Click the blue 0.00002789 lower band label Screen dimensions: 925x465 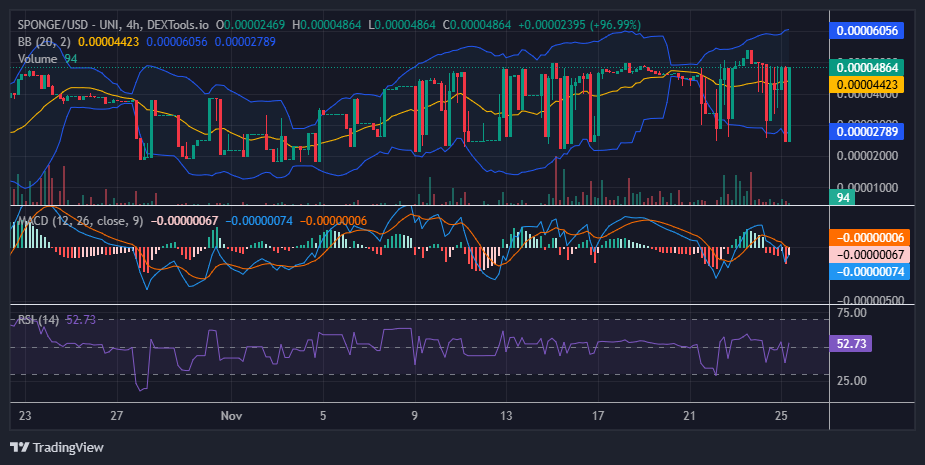click(867, 131)
